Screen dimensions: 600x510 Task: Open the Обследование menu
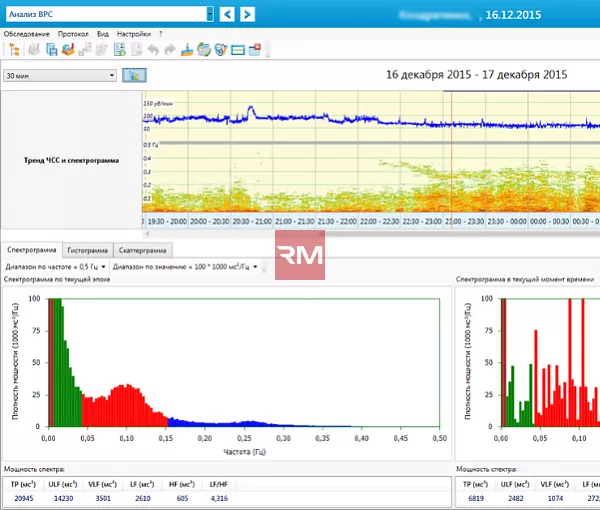26,34
